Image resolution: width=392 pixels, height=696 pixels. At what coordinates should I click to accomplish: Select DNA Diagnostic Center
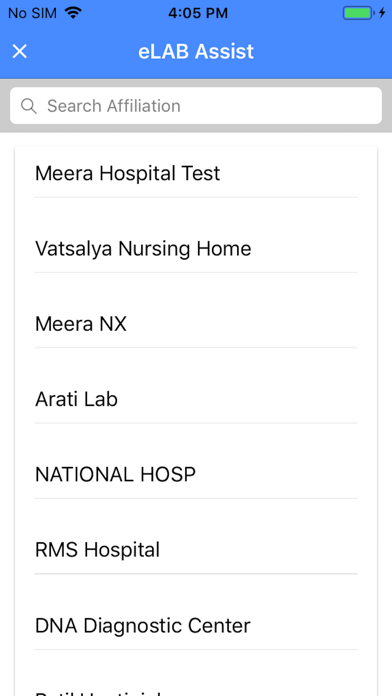(196, 625)
